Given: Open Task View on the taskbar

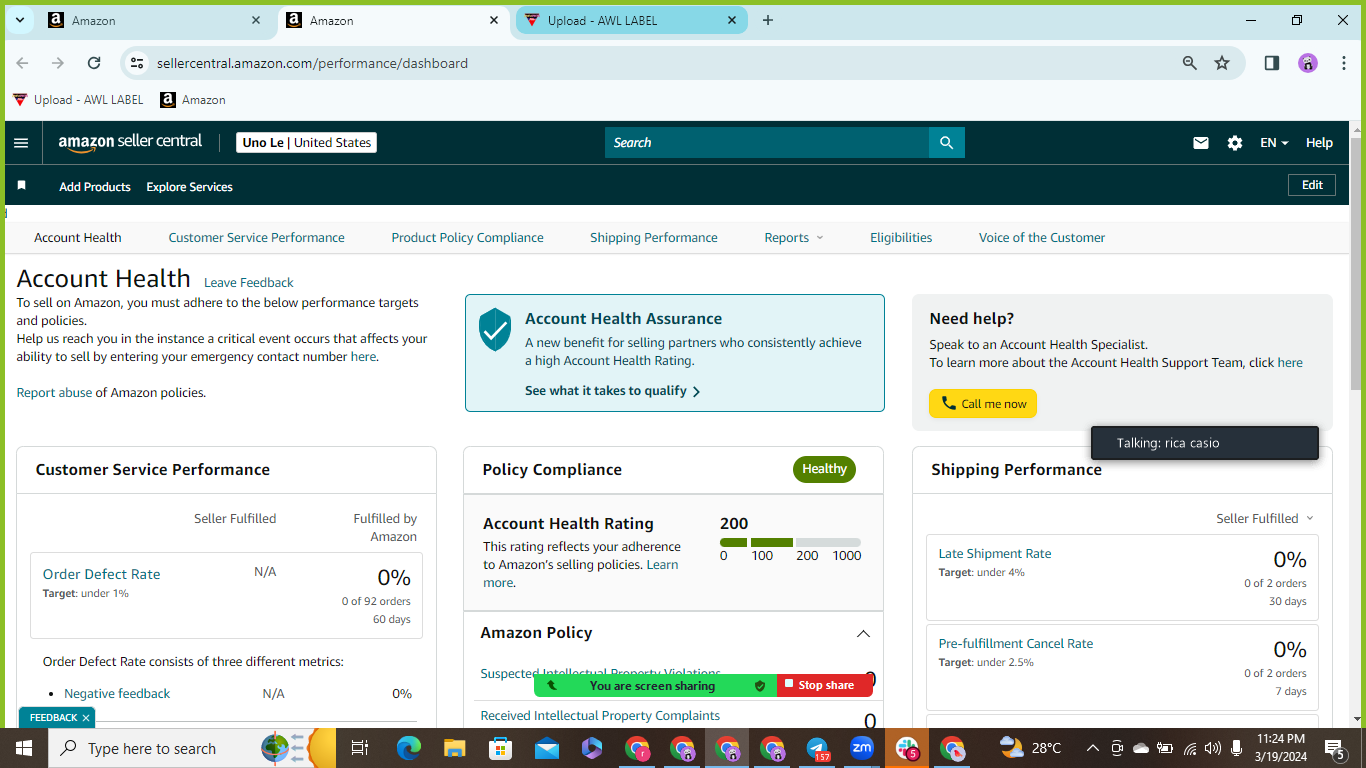Looking at the screenshot, I should (360, 748).
